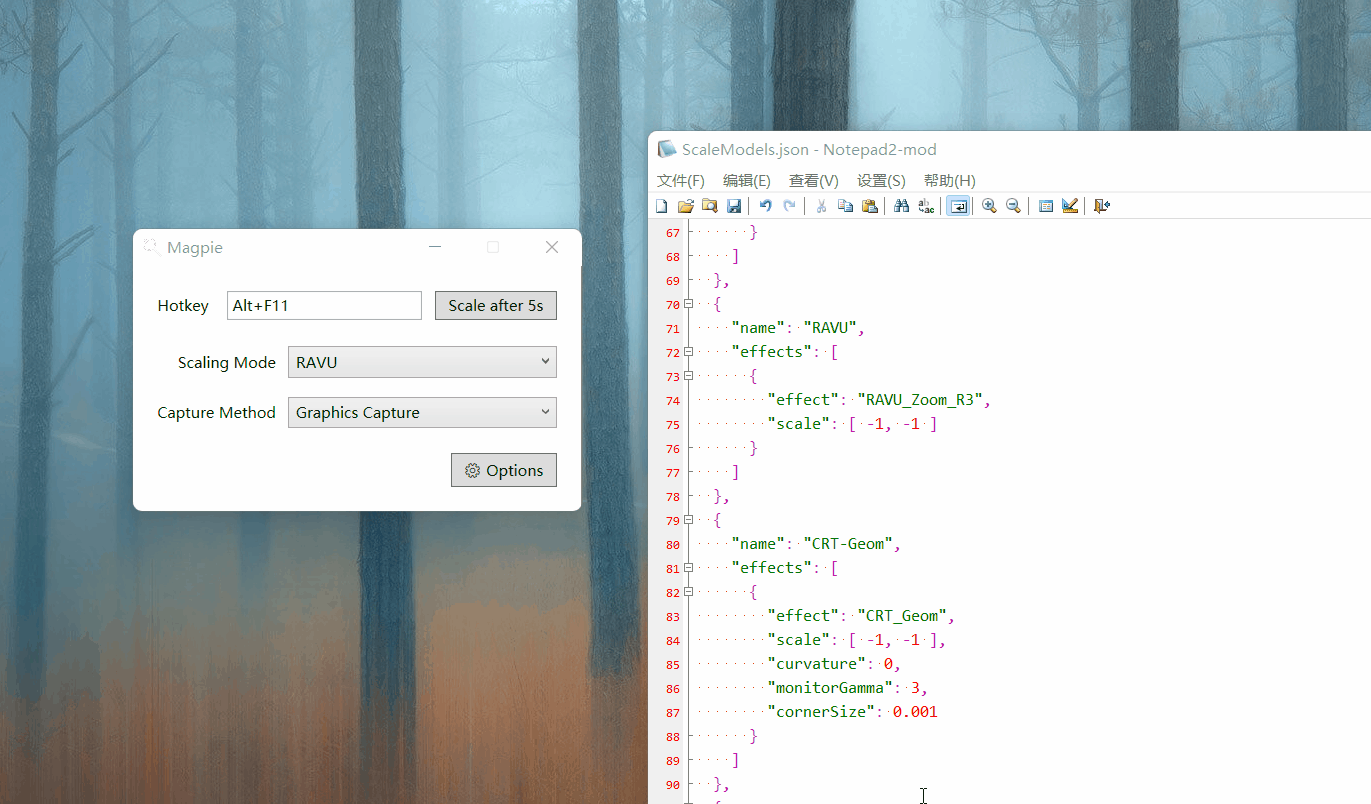The image size is (1371, 804).
Task: Redo the last edit
Action: click(x=789, y=205)
